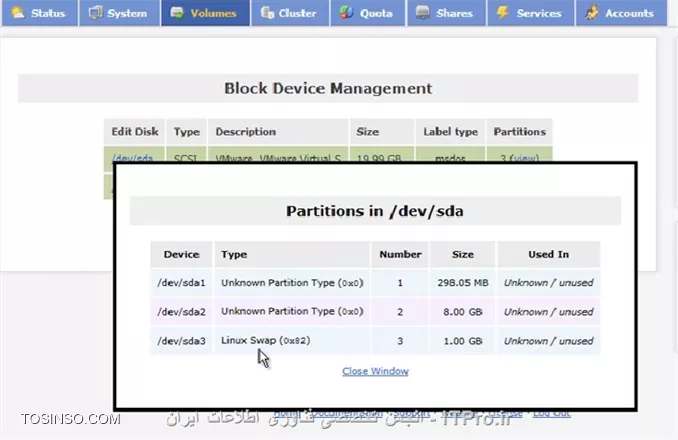Open the Services tab
678x440 pixels.
click(x=531, y=13)
